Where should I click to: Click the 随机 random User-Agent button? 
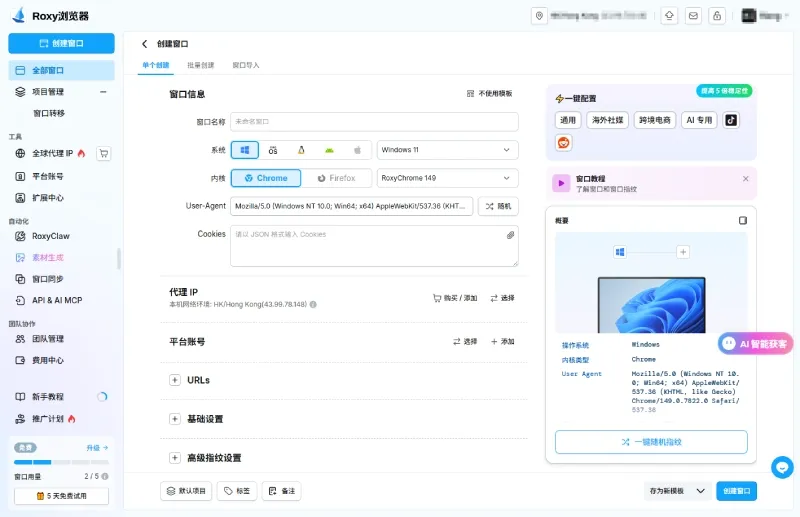tap(498, 206)
